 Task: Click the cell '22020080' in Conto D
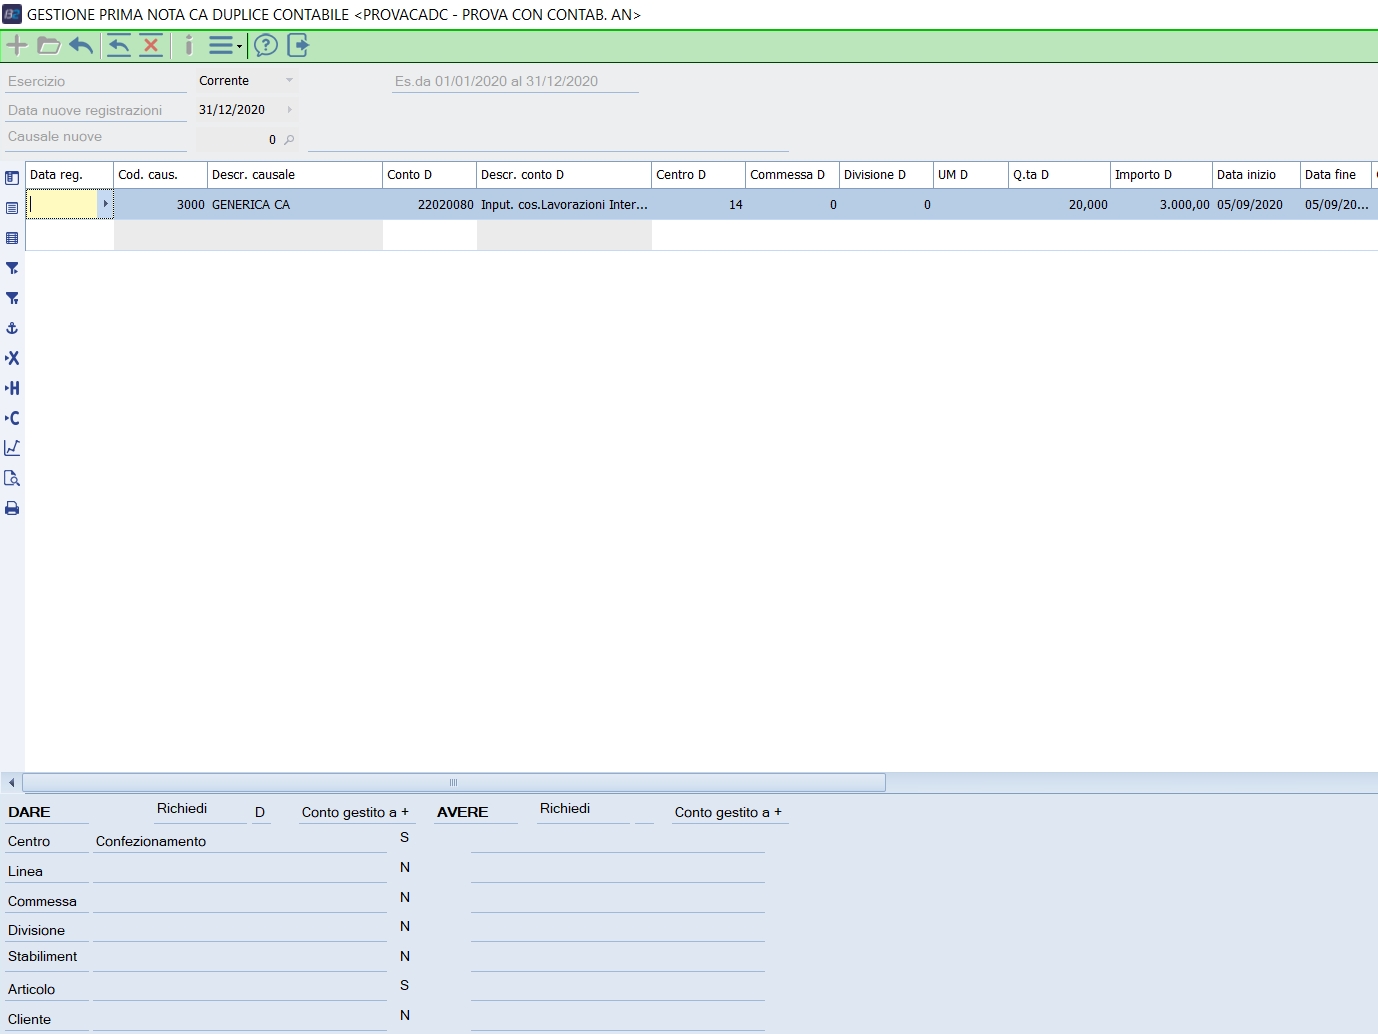[x=429, y=204]
